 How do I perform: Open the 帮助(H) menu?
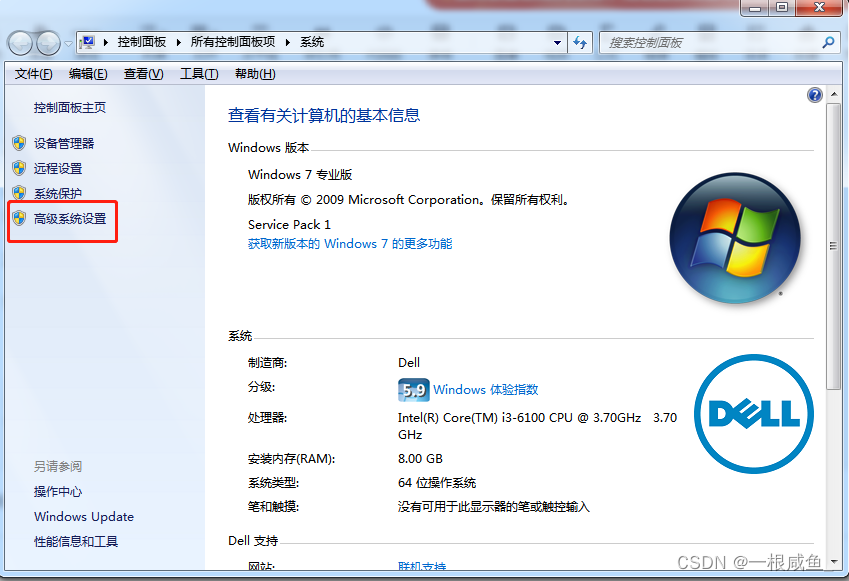coord(255,74)
